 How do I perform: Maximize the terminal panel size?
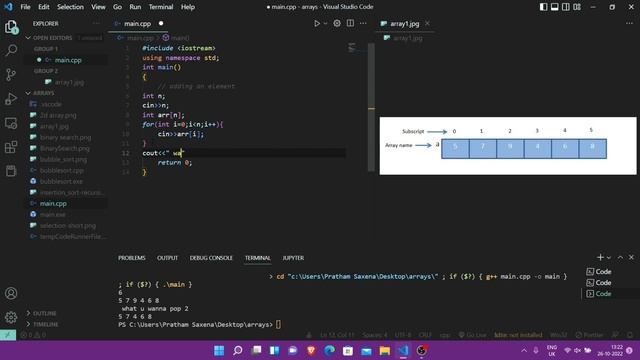[x=620, y=257]
